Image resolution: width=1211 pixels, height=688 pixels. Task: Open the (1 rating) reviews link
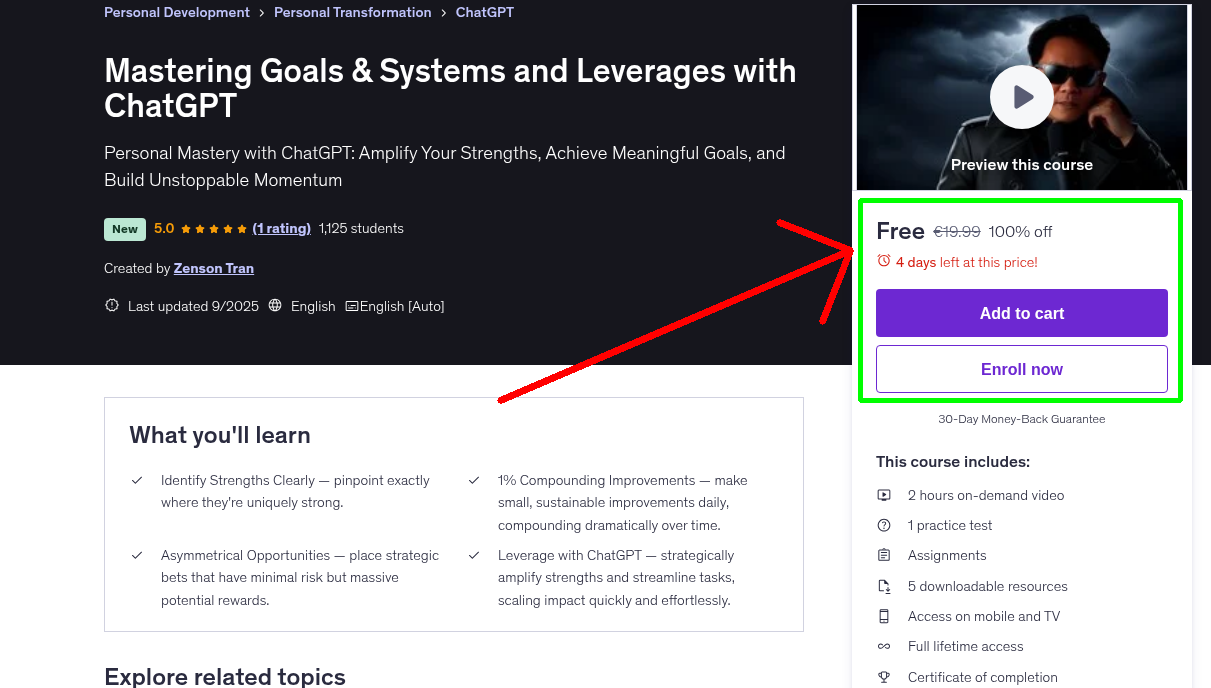coord(282,228)
